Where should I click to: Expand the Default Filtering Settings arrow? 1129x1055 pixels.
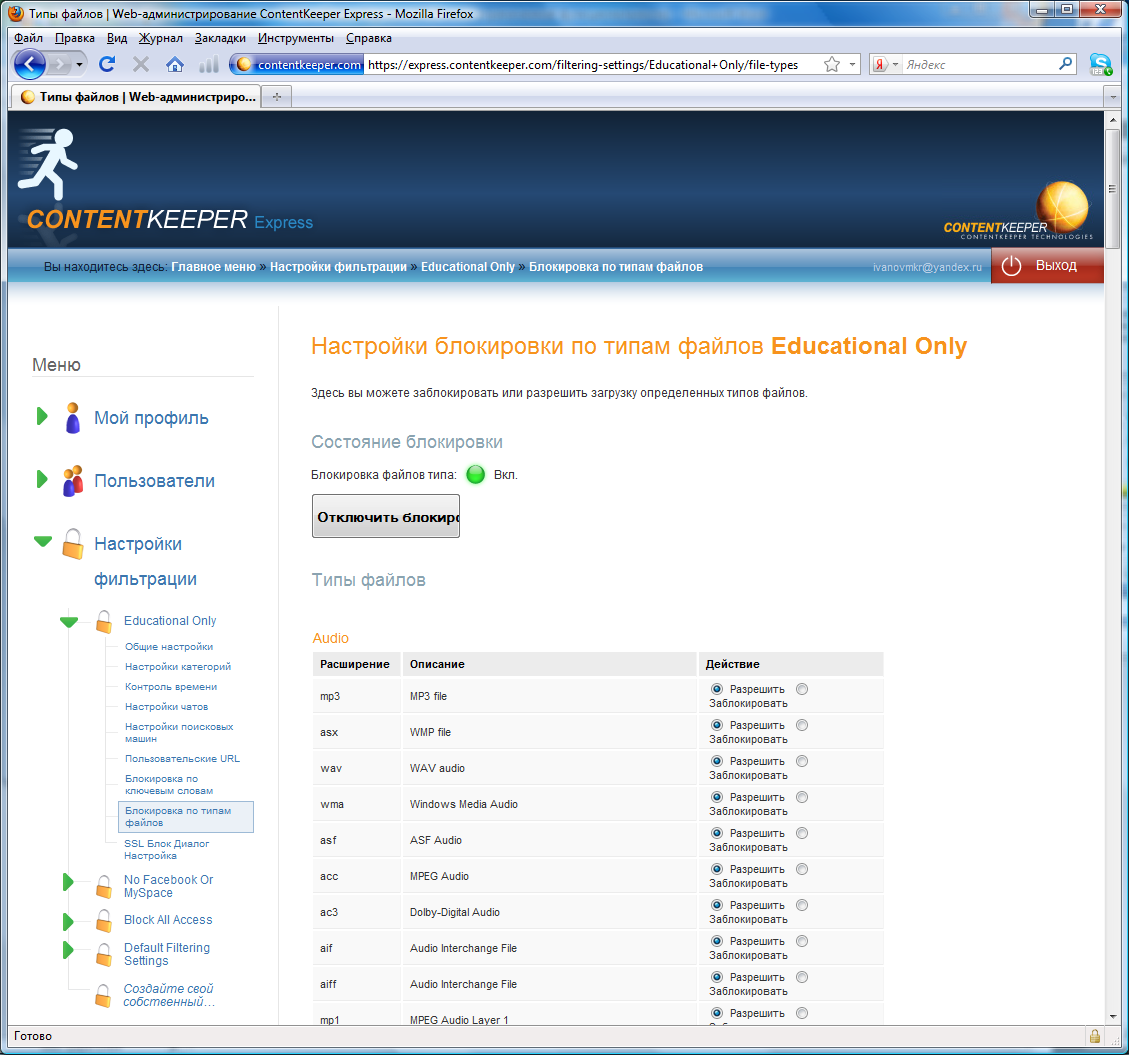68,950
